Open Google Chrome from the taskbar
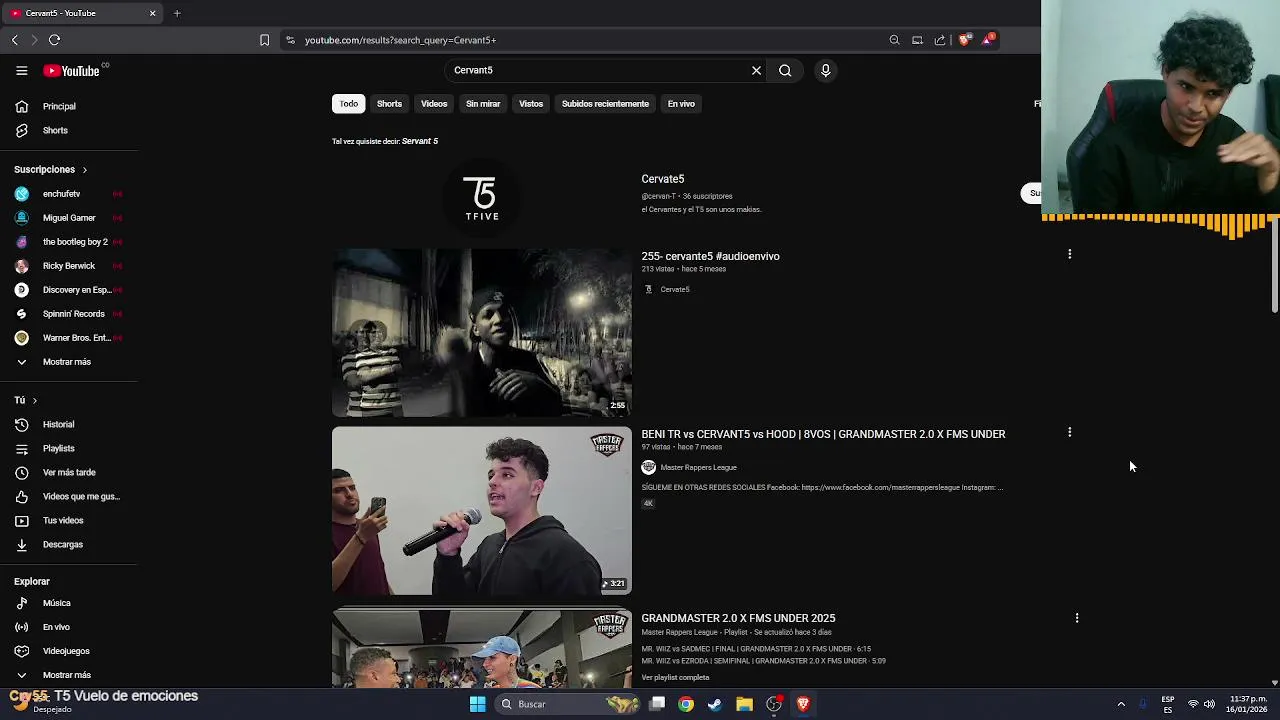 (686, 704)
